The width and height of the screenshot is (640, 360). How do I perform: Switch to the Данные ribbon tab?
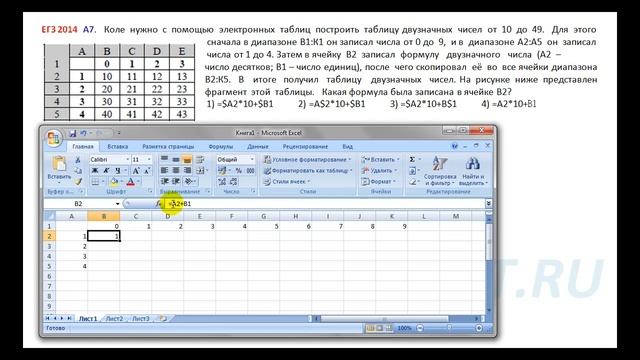[x=258, y=147]
